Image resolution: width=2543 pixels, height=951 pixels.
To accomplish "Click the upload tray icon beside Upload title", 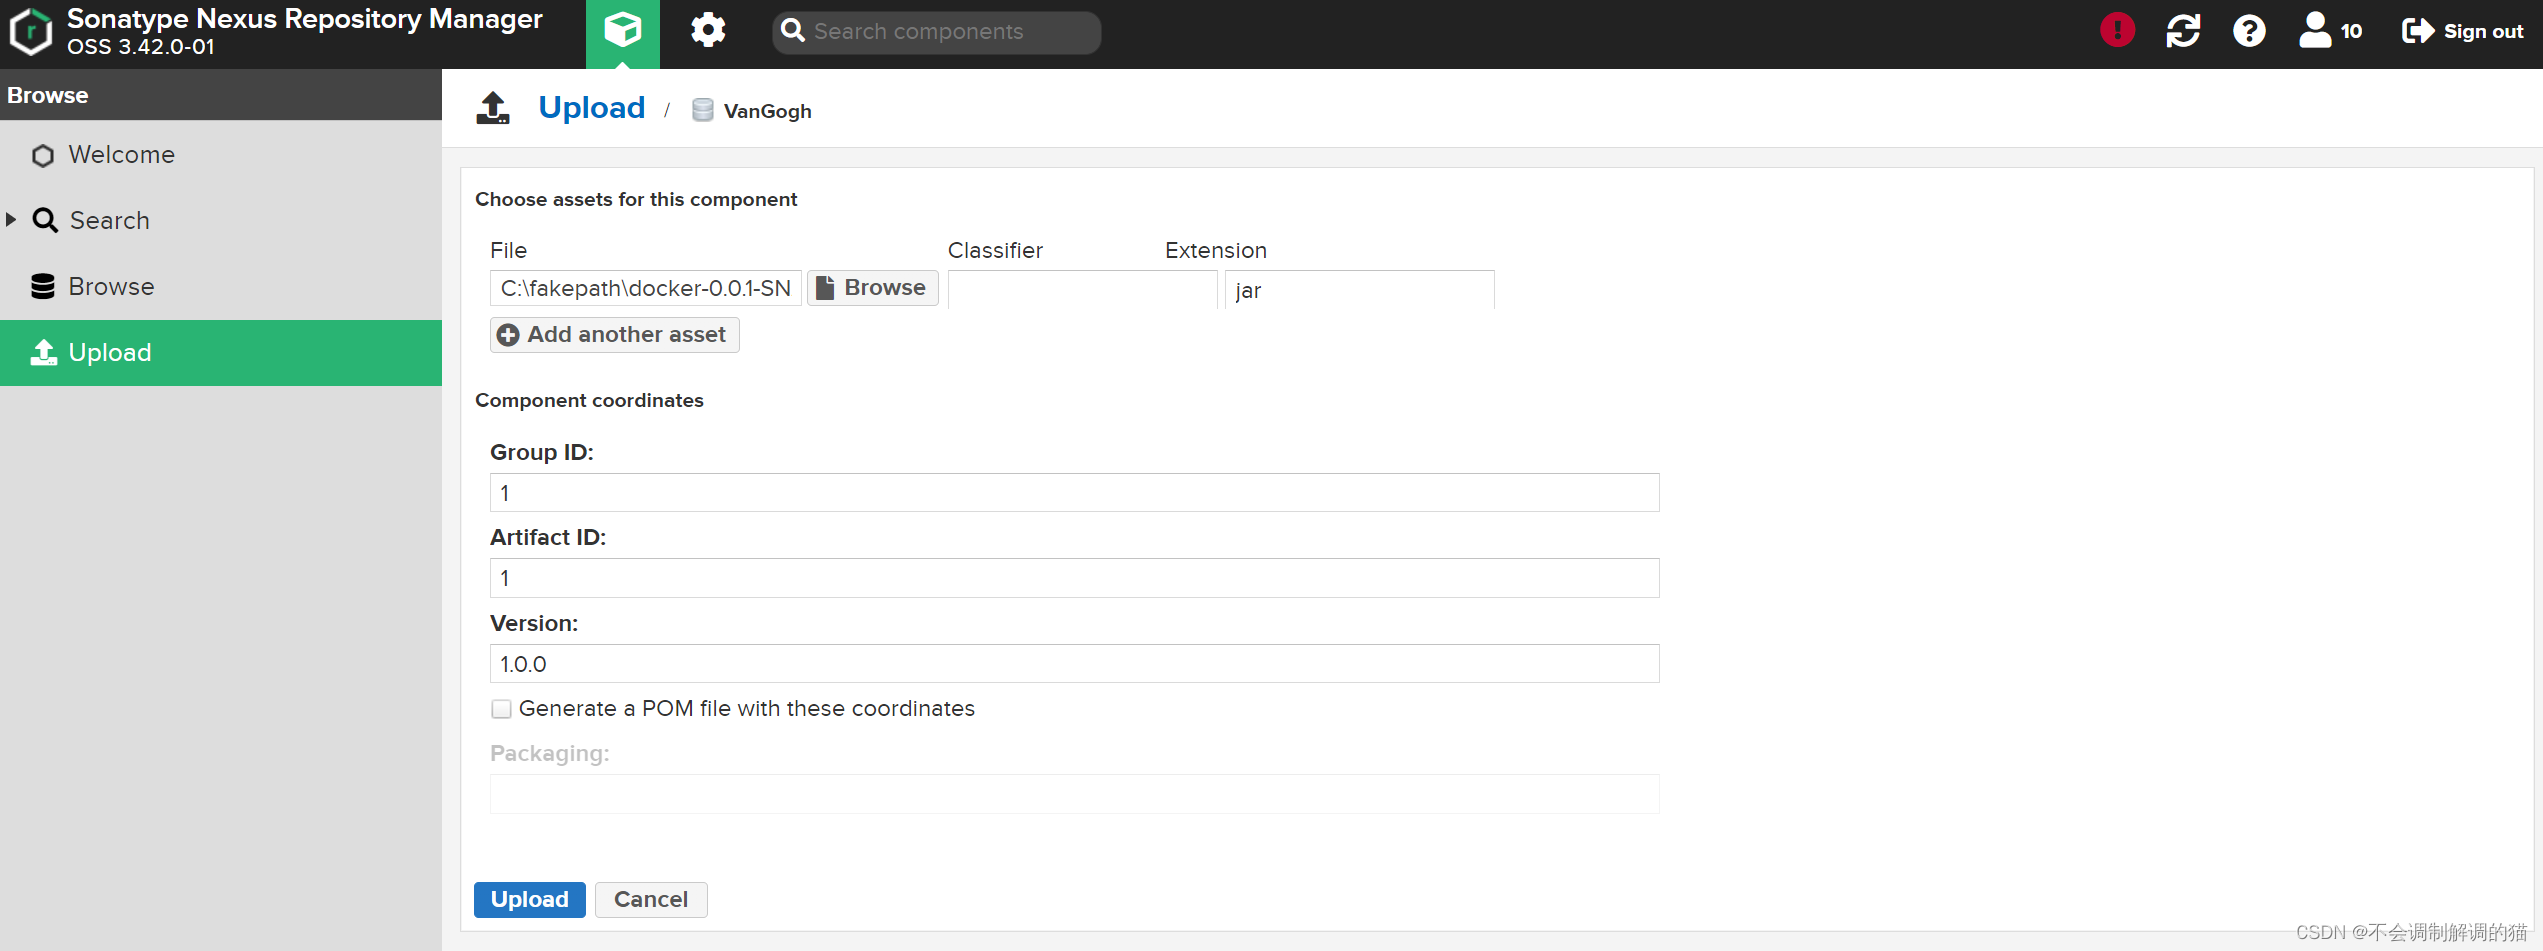I will tap(493, 108).
